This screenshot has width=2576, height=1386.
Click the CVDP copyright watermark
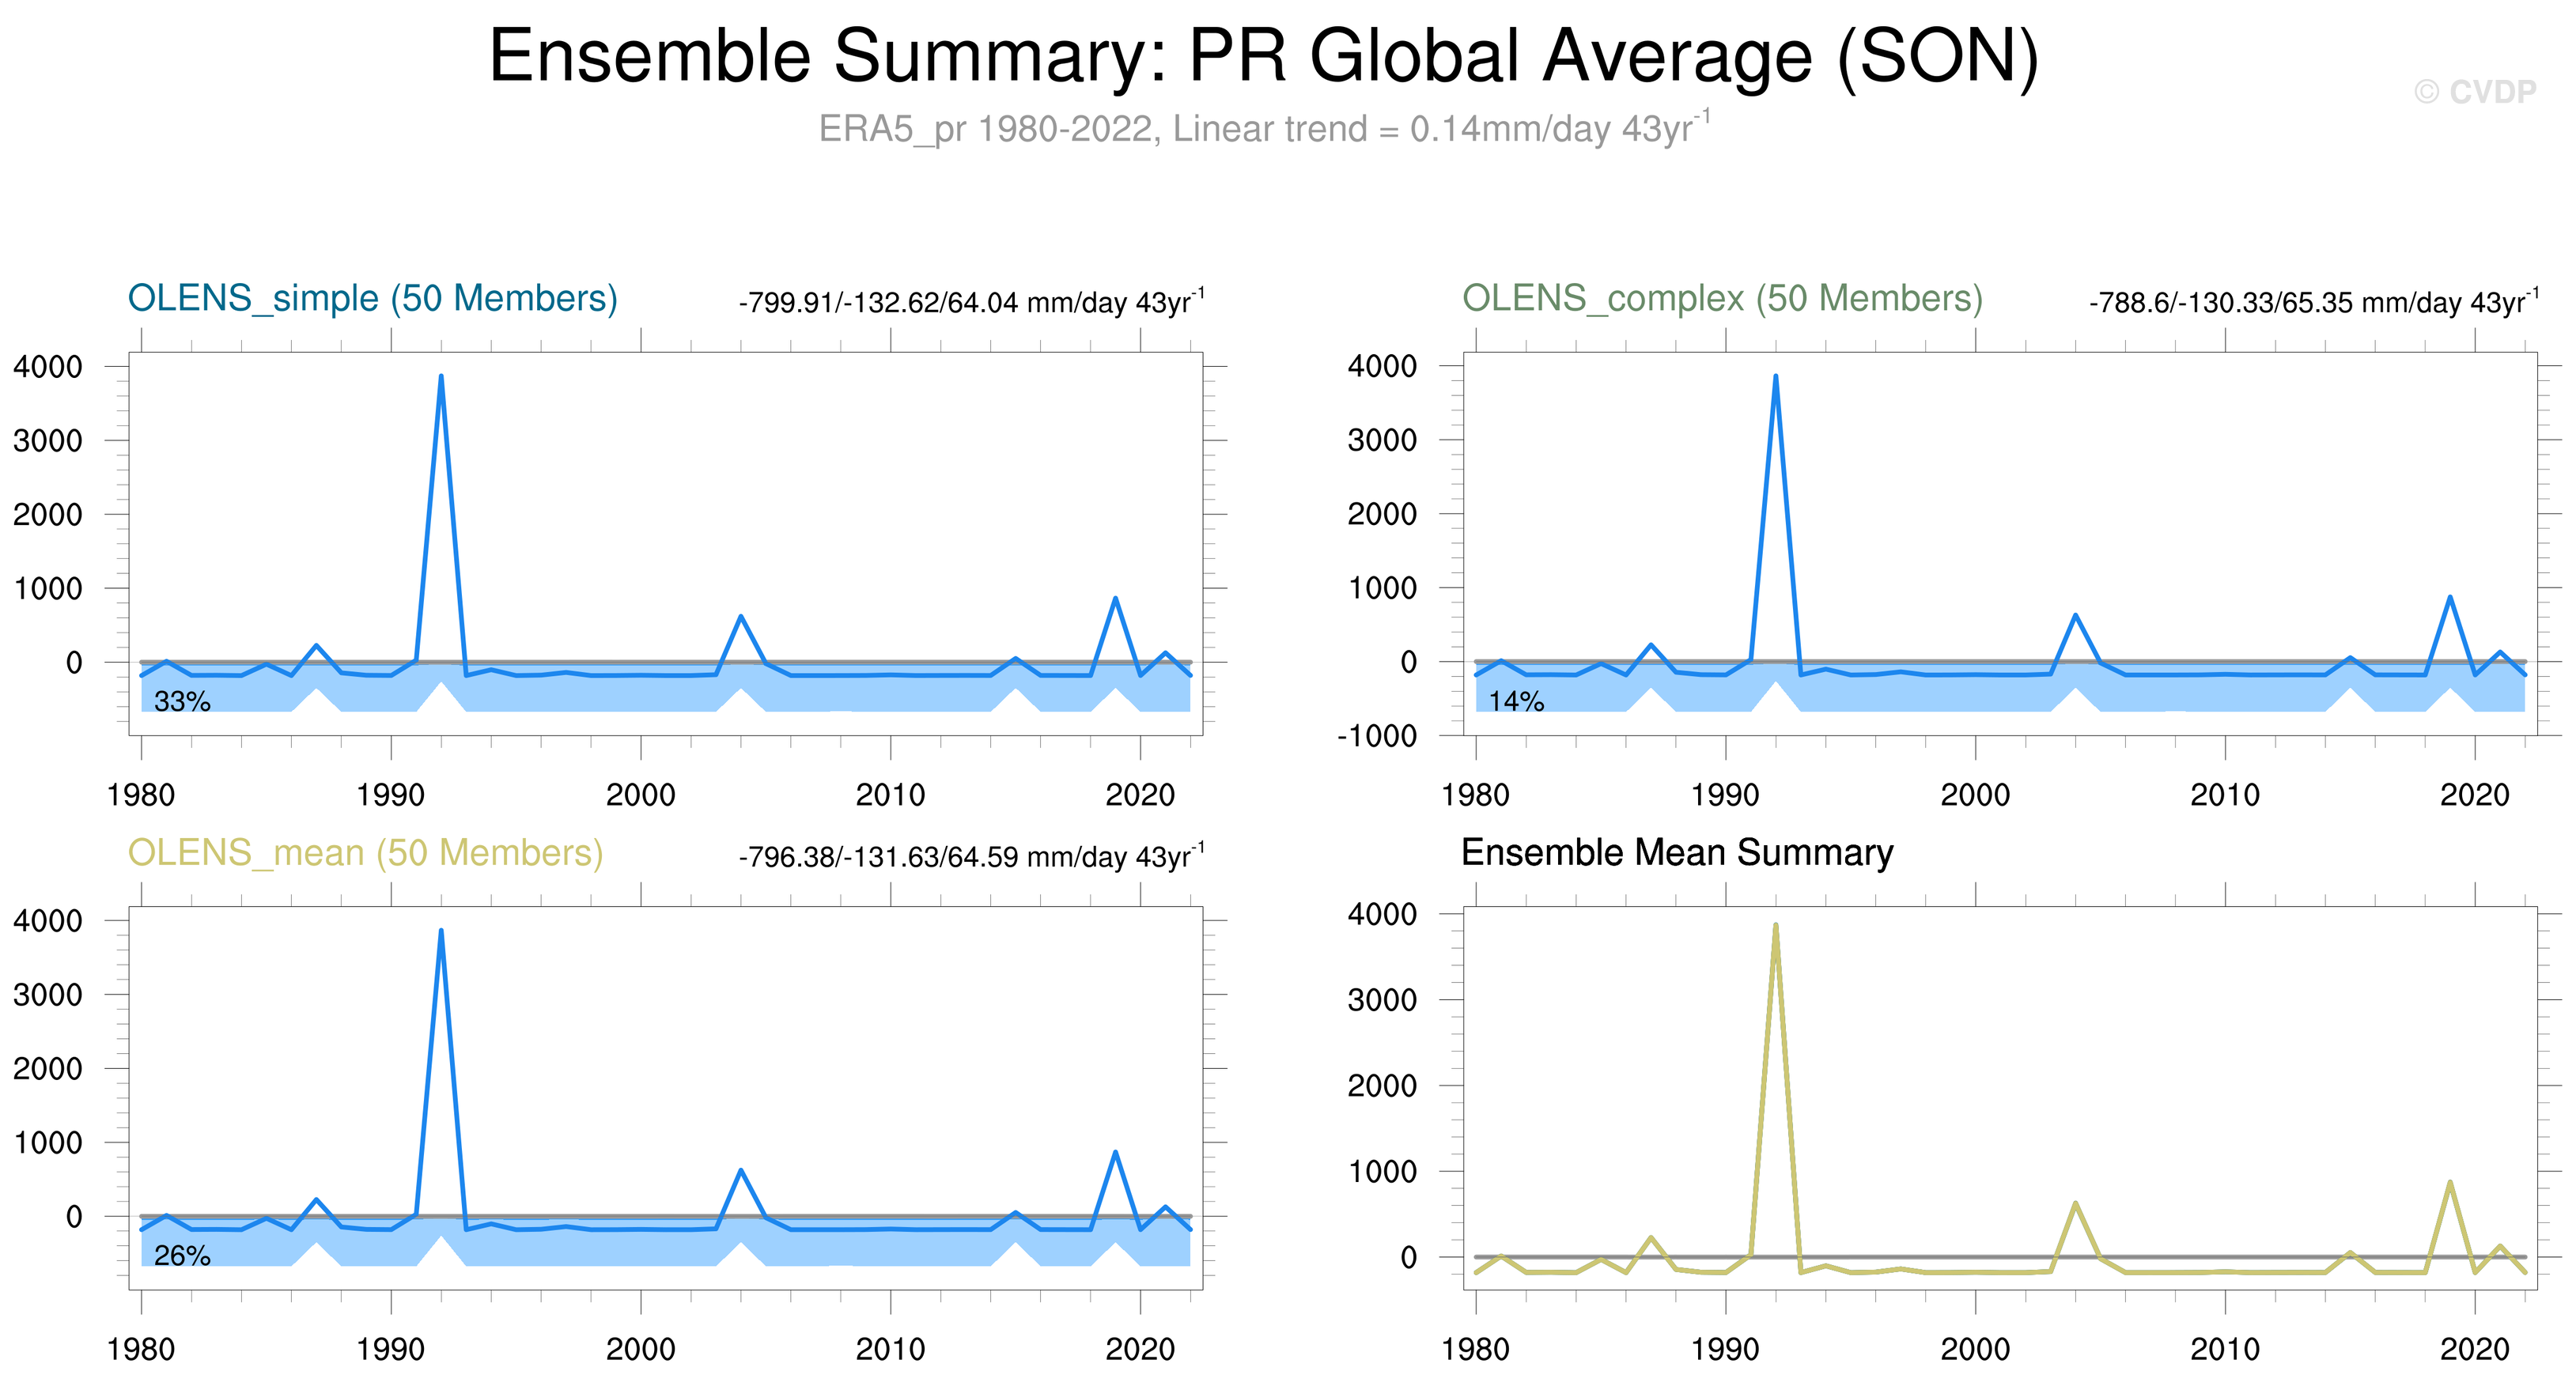point(2475,92)
